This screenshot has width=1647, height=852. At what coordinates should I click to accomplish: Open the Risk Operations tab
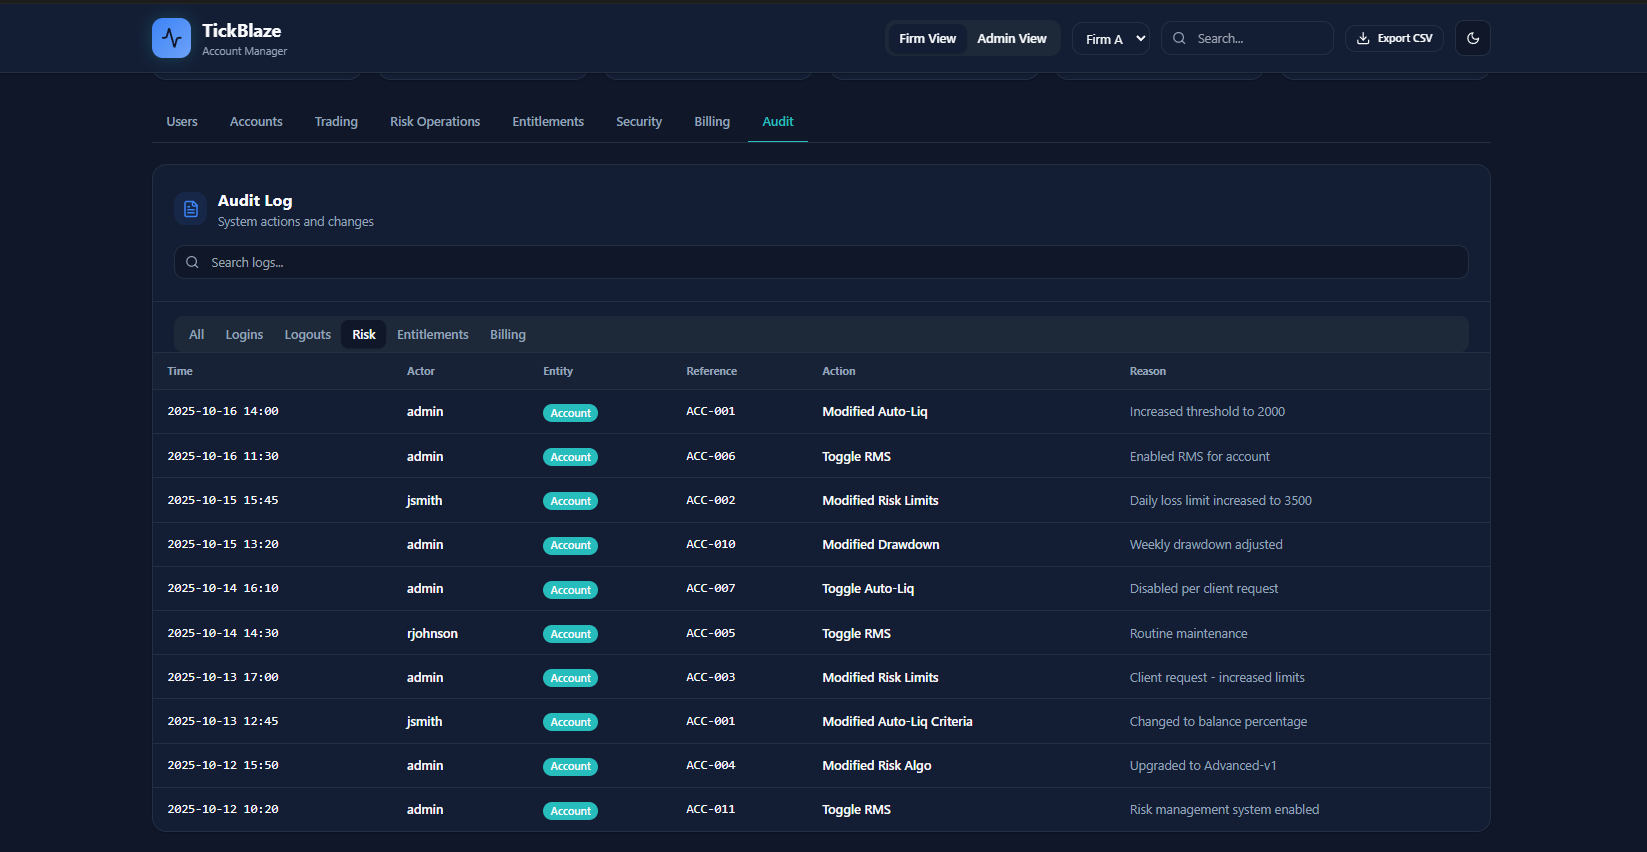tap(435, 121)
